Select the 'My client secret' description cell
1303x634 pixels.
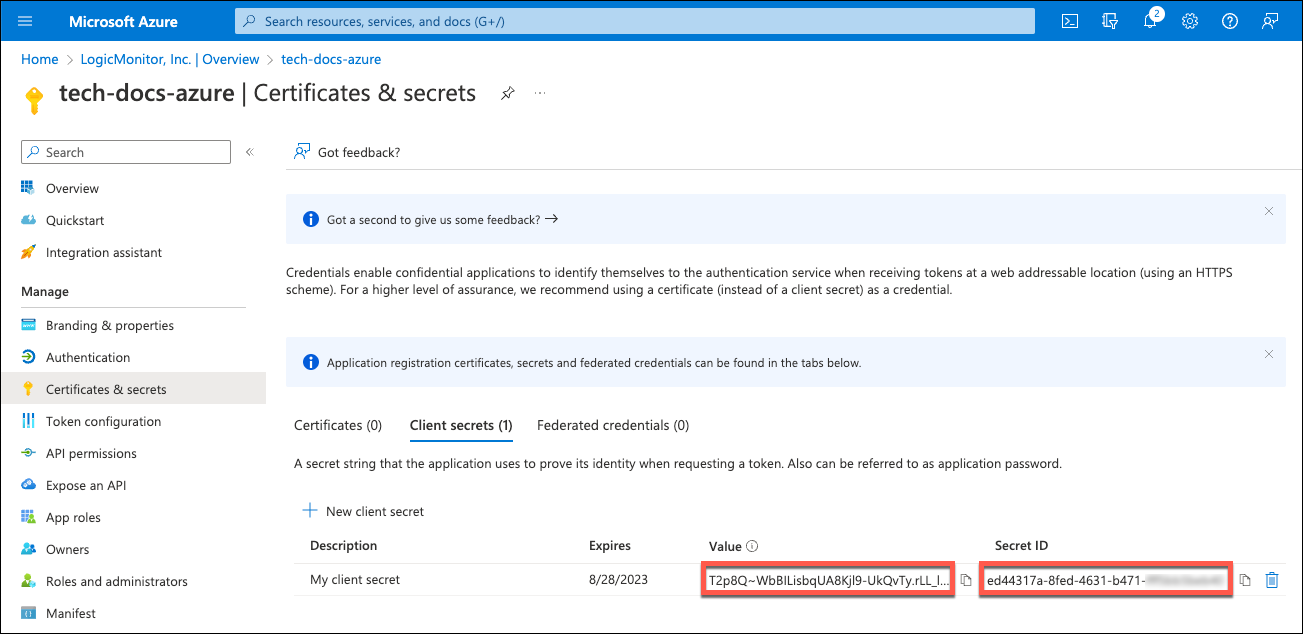355,580
